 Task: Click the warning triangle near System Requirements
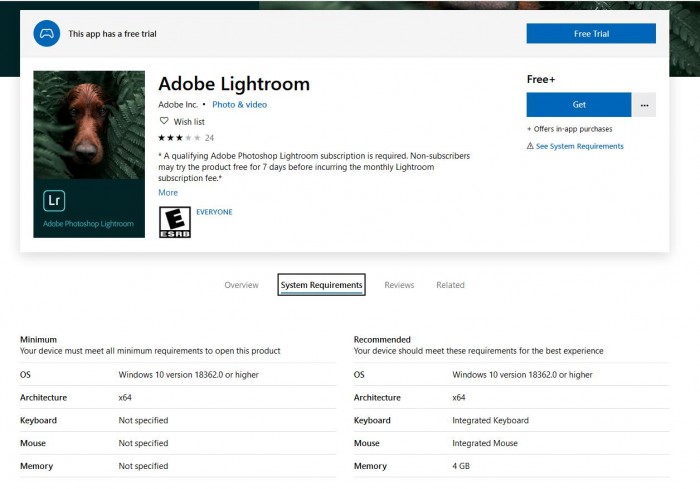pos(530,146)
